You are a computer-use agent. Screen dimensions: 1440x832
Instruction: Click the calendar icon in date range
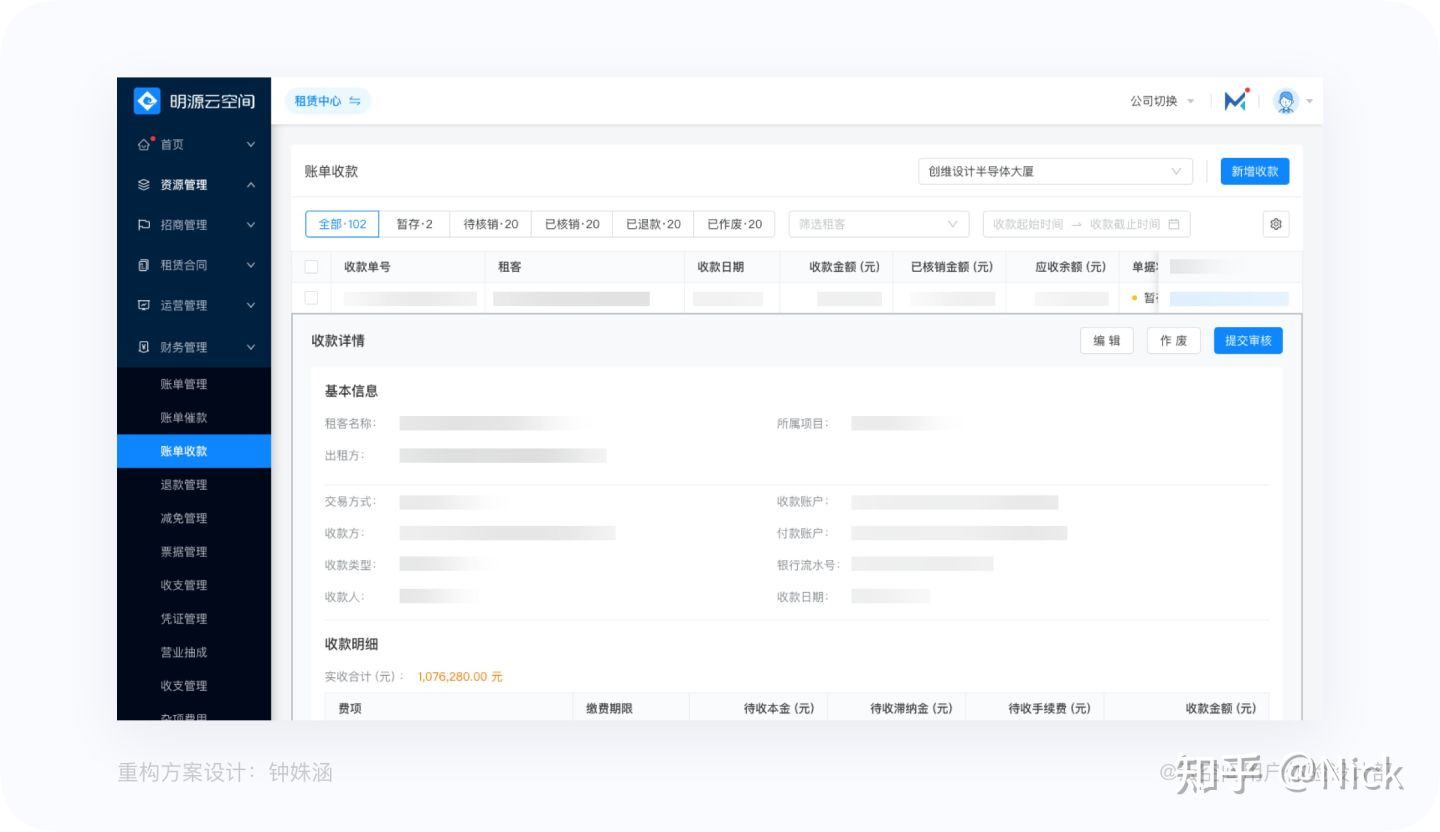(x=1174, y=224)
